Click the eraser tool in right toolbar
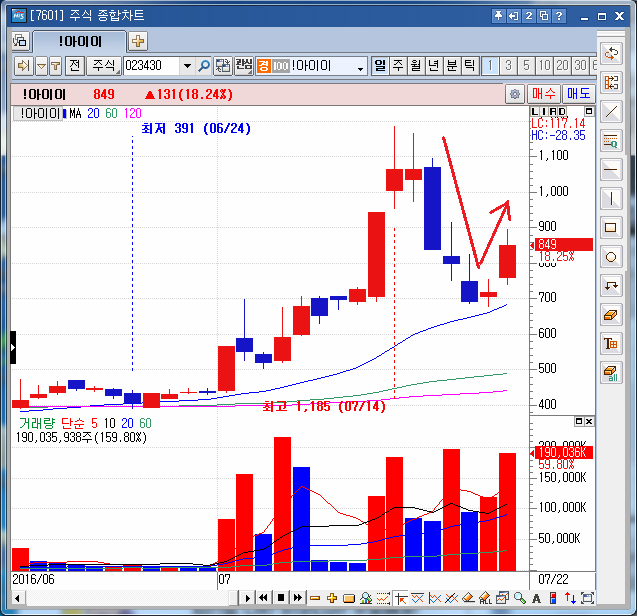 pyautogui.click(x=612, y=315)
